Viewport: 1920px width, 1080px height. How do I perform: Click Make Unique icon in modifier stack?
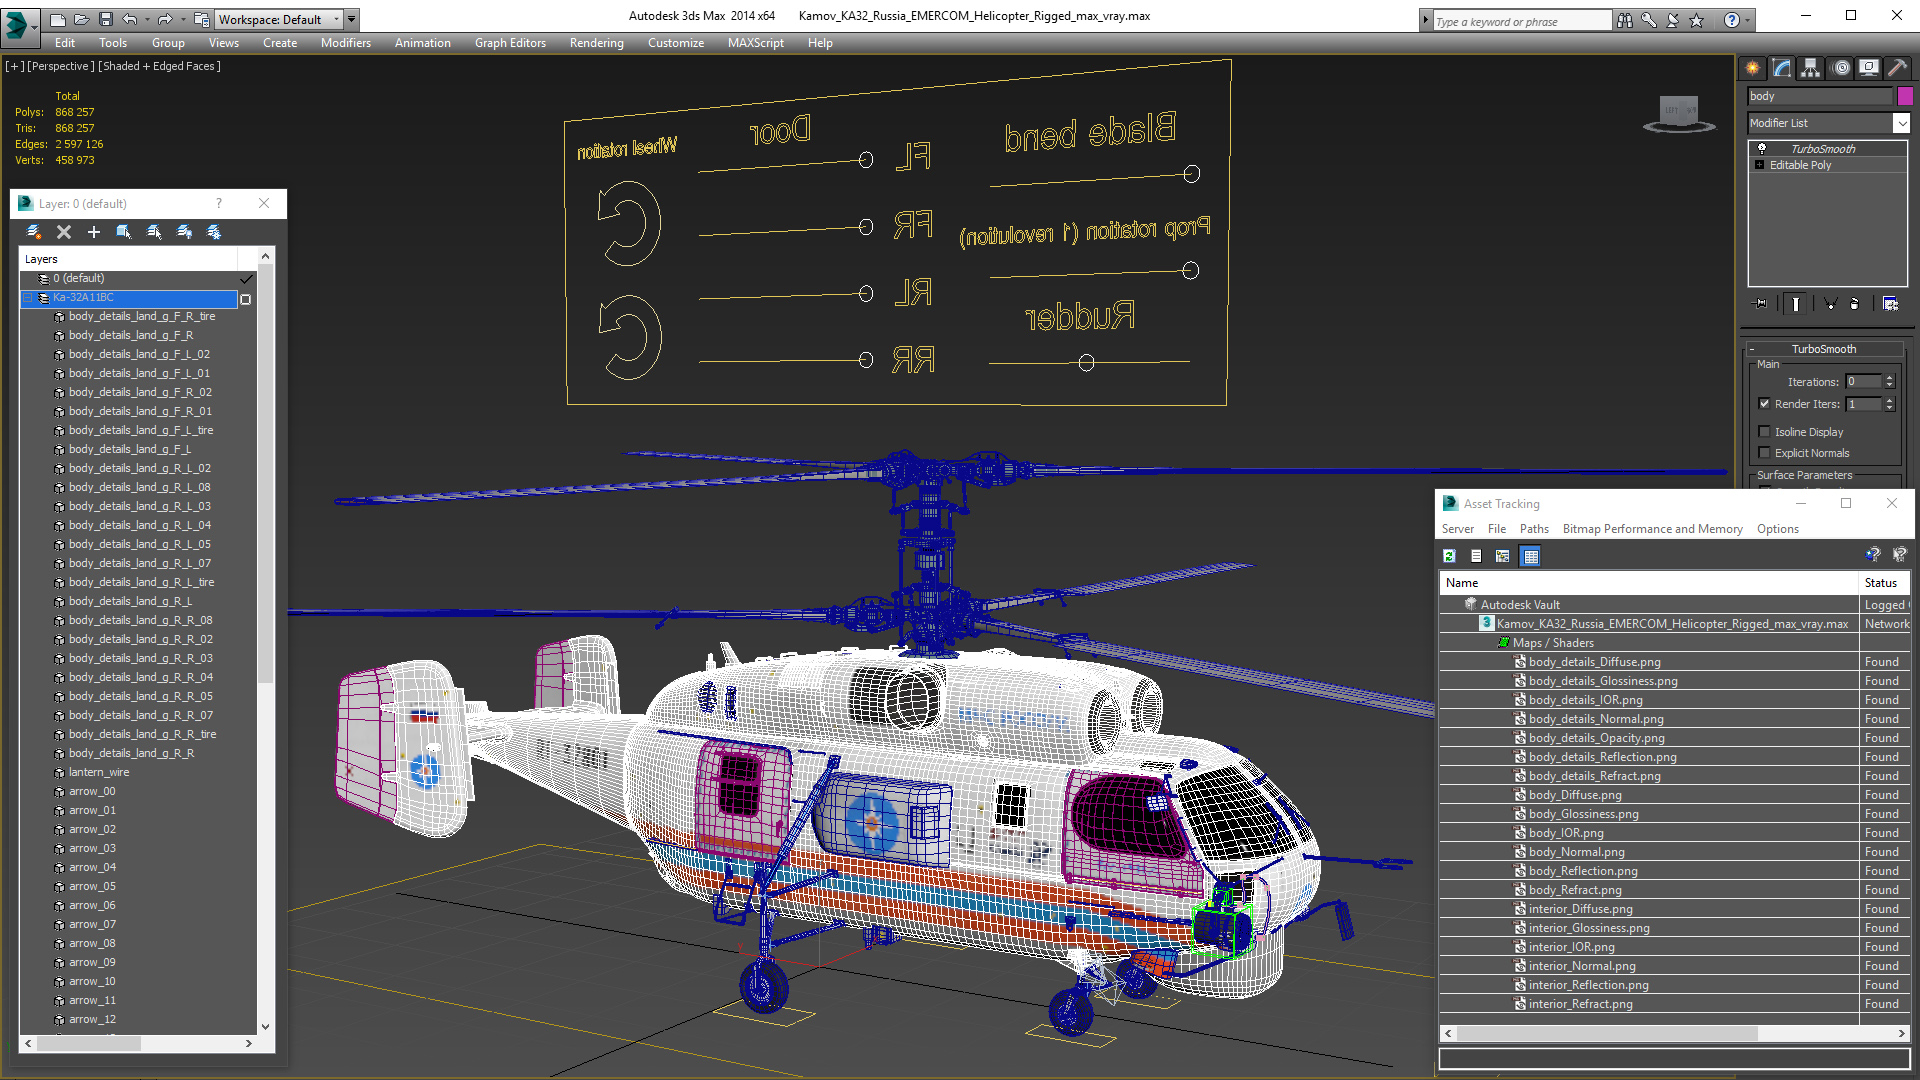pyautogui.click(x=1830, y=304)
